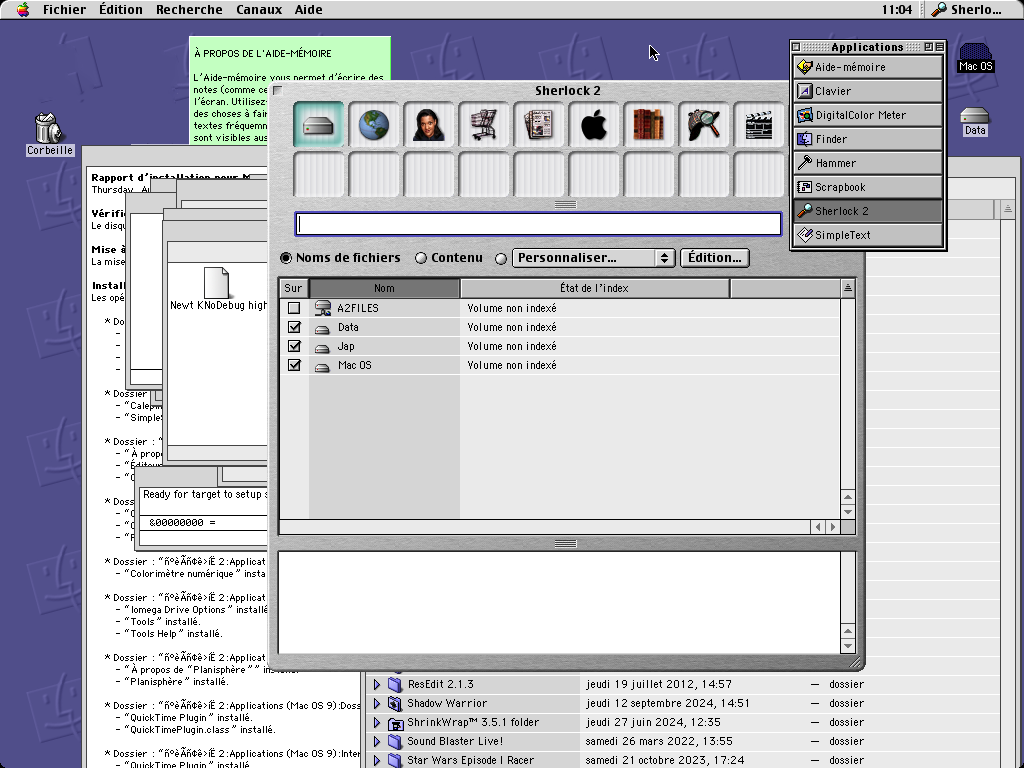The image size is (1024, 768).
Task: Click the A2FILES network volume icon
Action: 323,308
